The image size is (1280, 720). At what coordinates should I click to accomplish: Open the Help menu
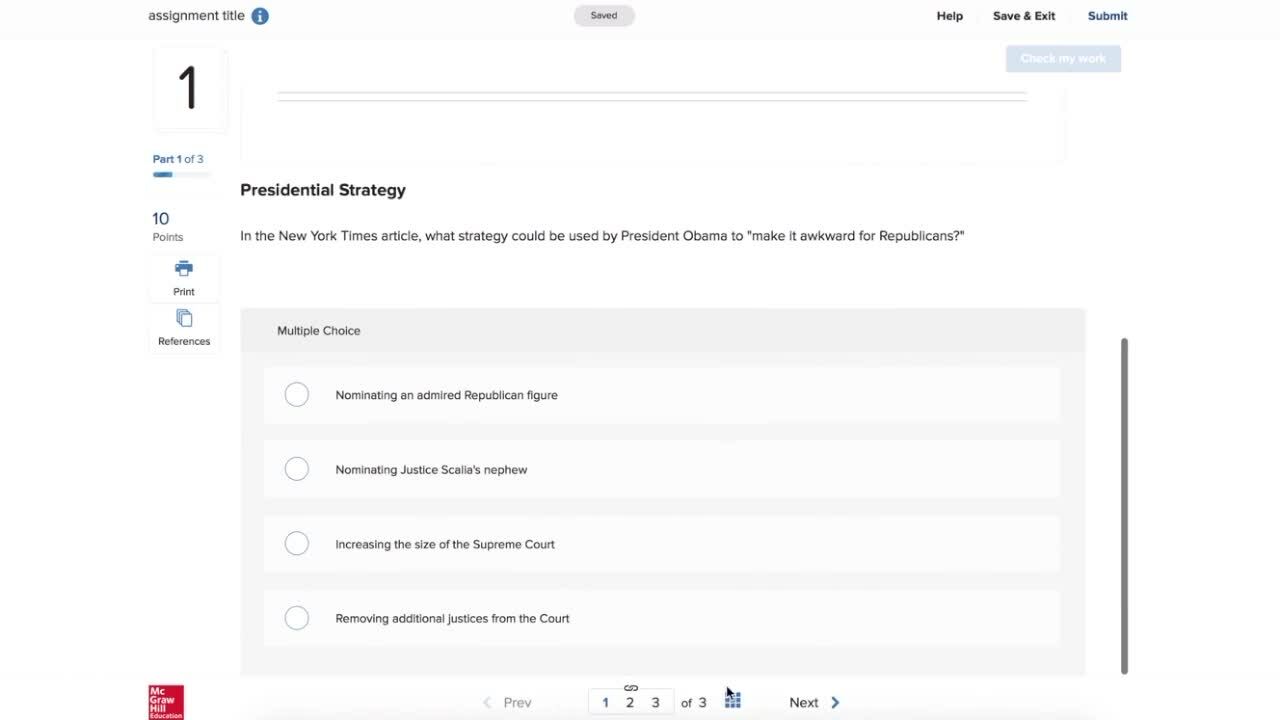(x=949, y=16)
